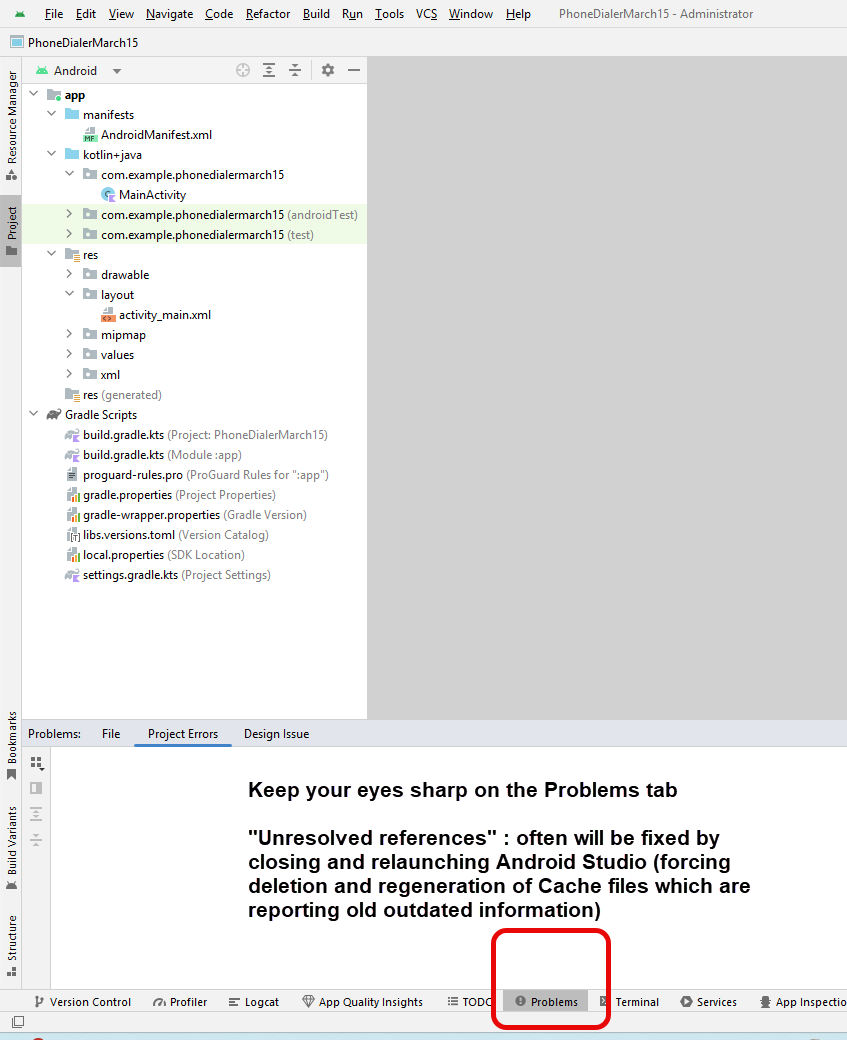This screenshot has height=1040, width=847.
Task: Collapse the layout folder
Action: point(69,294)
